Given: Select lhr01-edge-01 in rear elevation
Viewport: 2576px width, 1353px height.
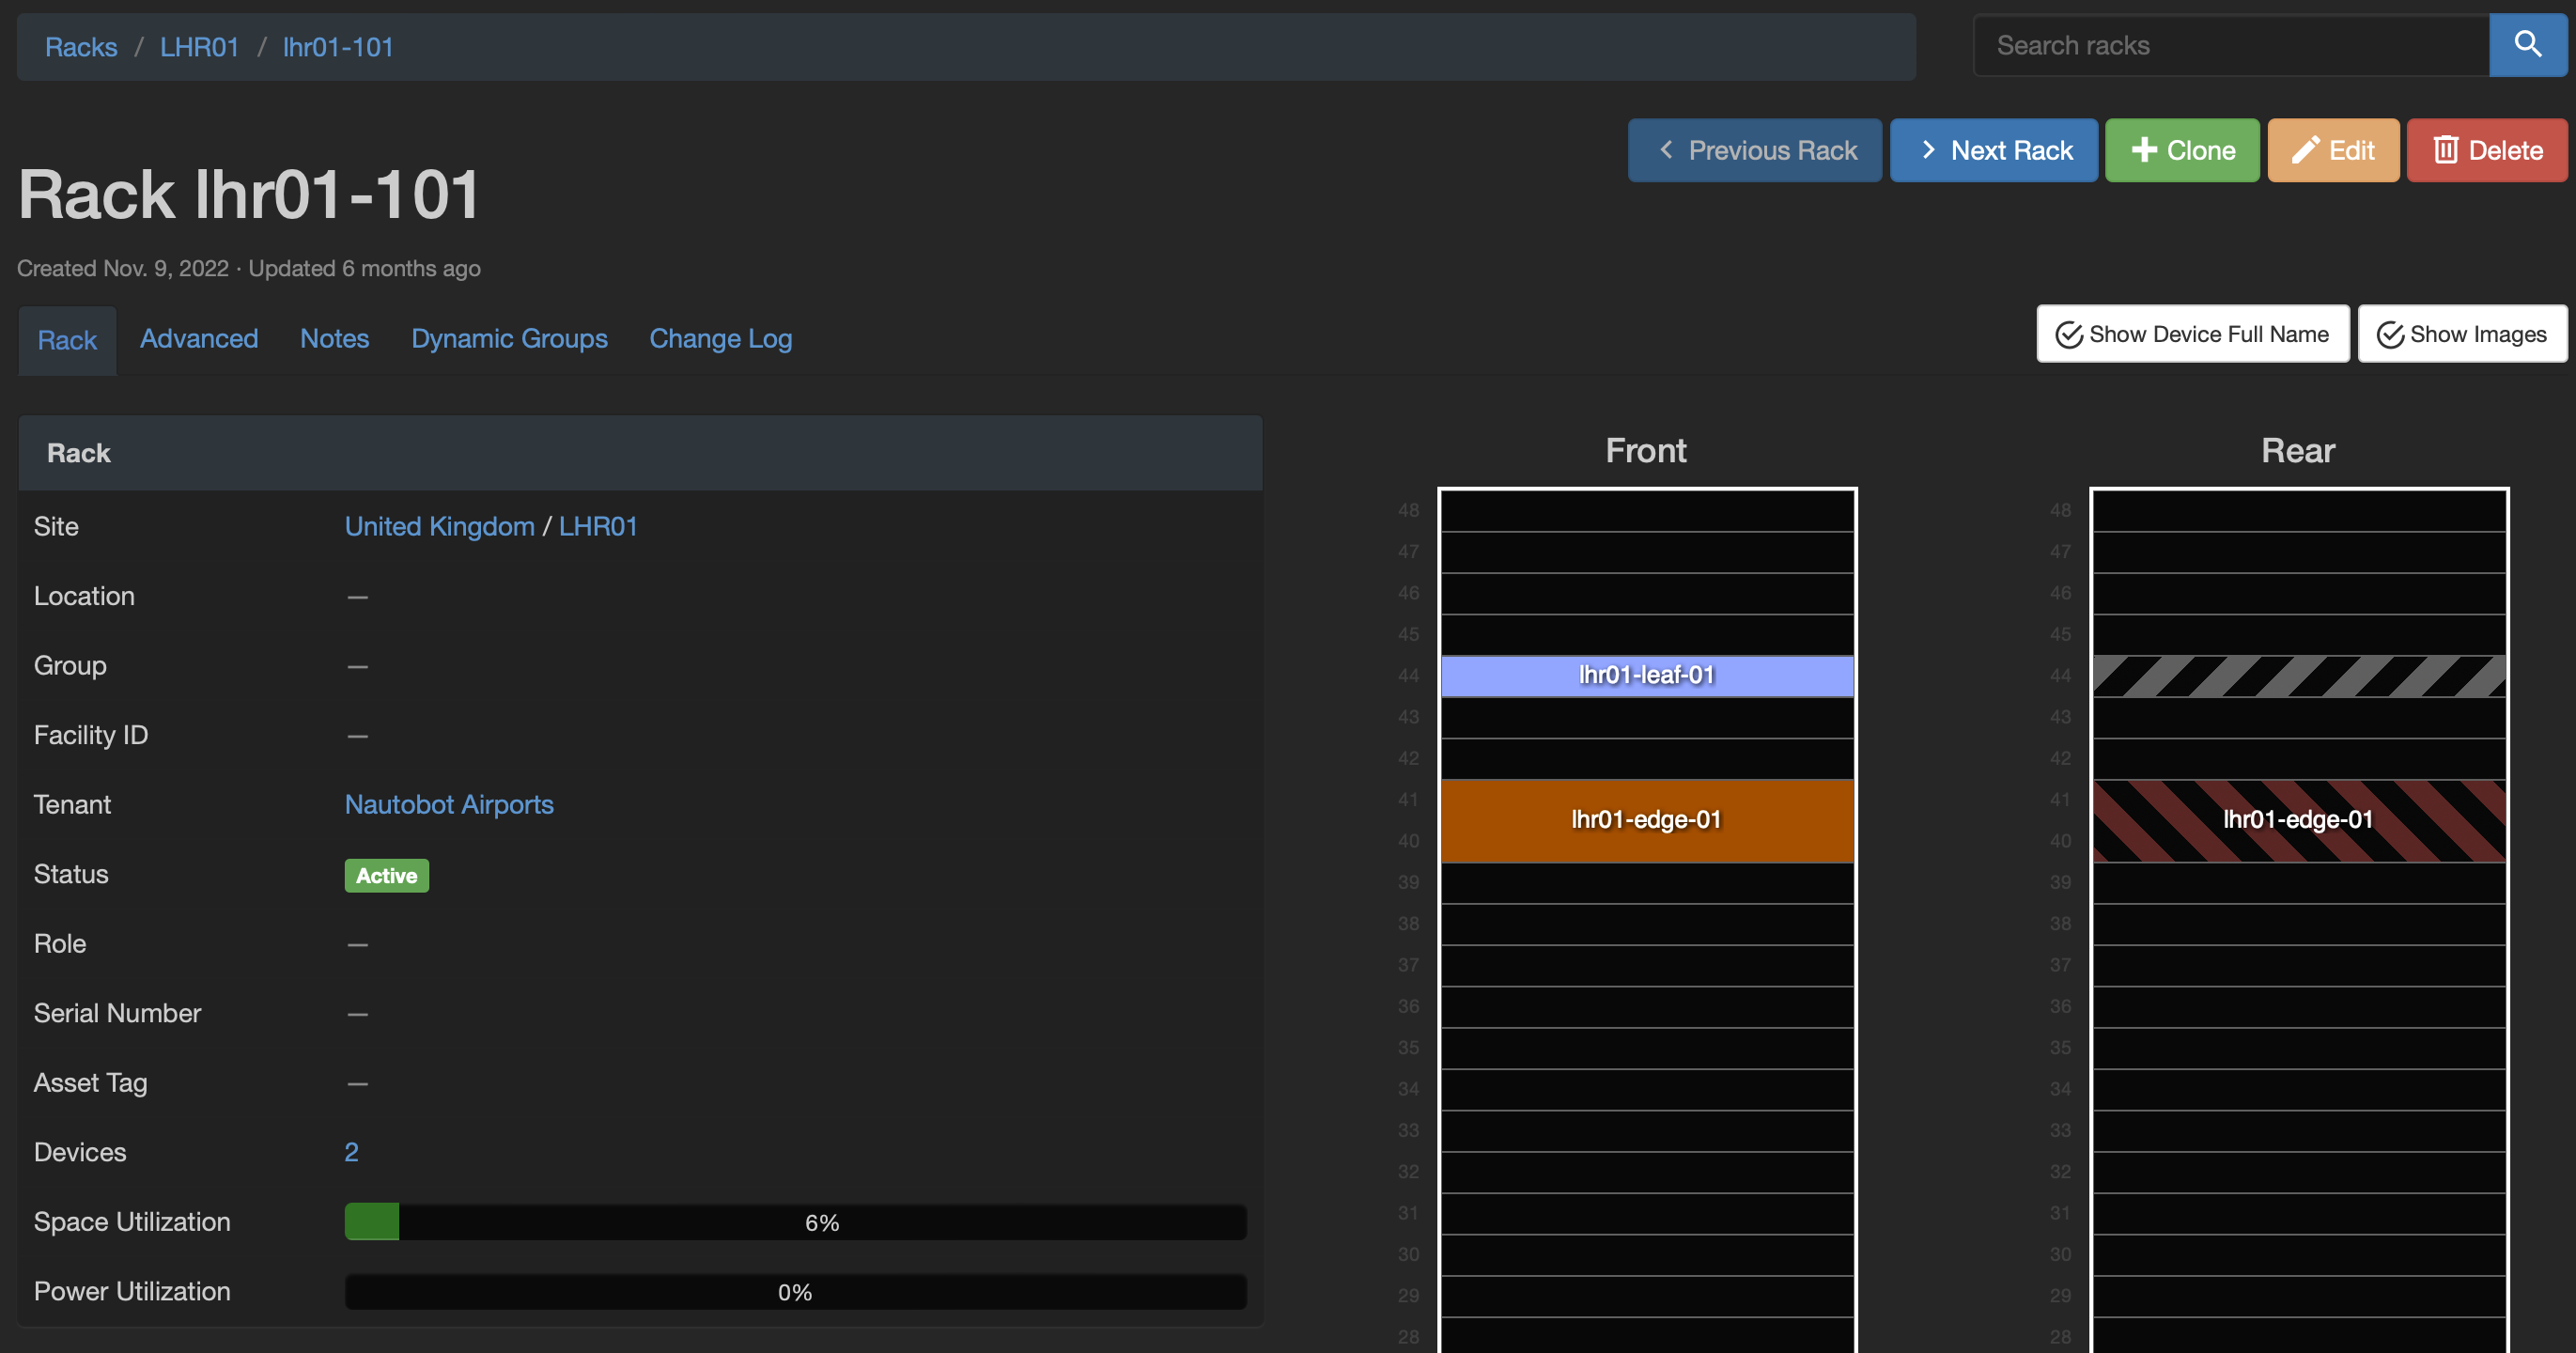Looking at the screenshot, I should point(2297,820).
